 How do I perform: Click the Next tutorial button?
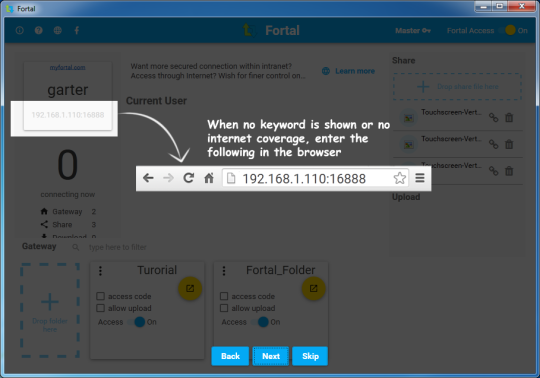point(271,356)
